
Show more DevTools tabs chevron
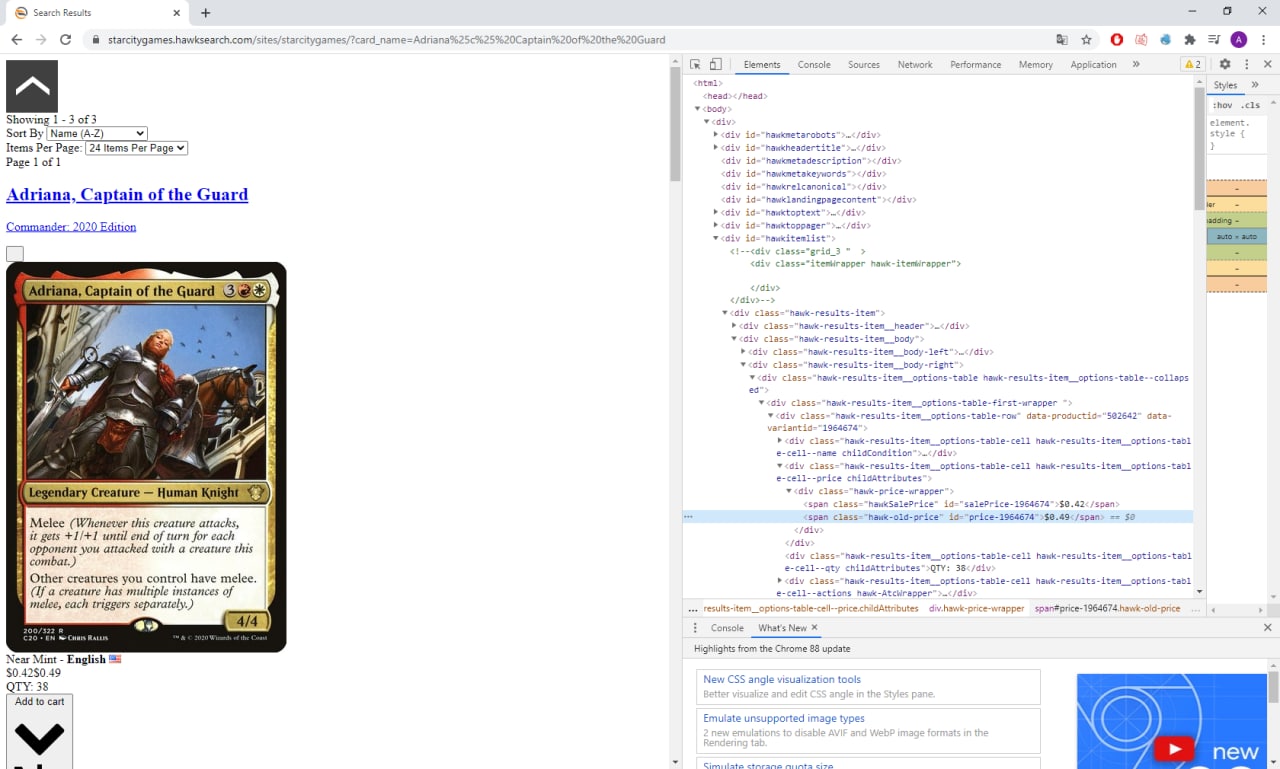[x=1136, y=64]
